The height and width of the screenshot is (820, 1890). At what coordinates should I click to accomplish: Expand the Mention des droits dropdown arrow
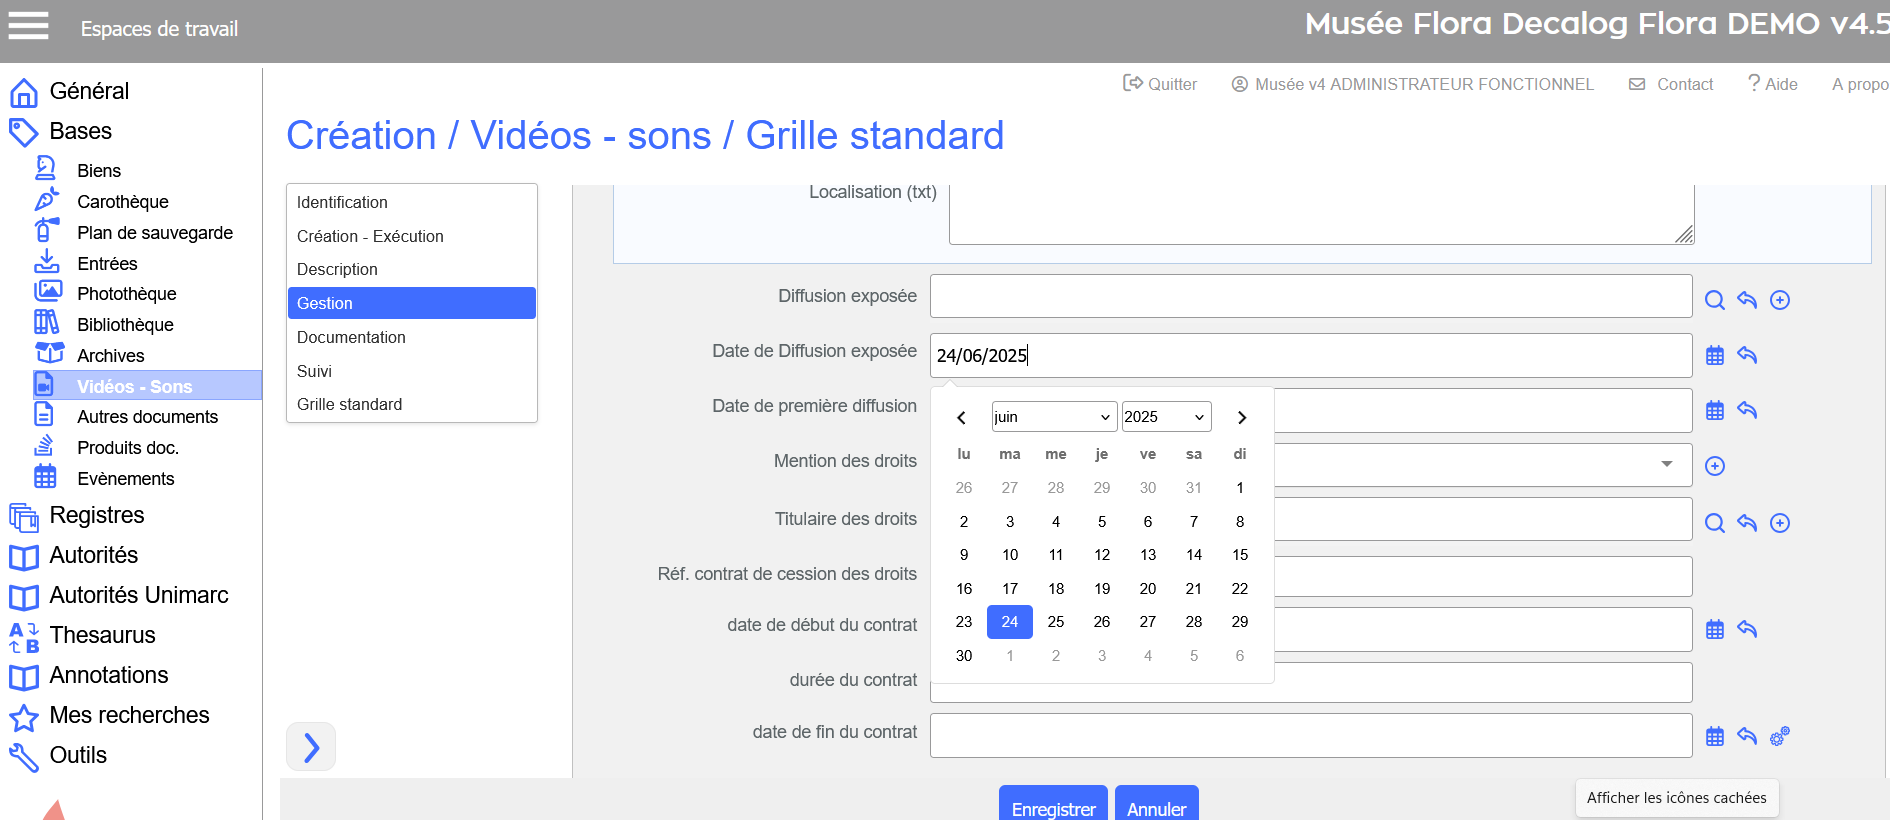[1666, 464]
